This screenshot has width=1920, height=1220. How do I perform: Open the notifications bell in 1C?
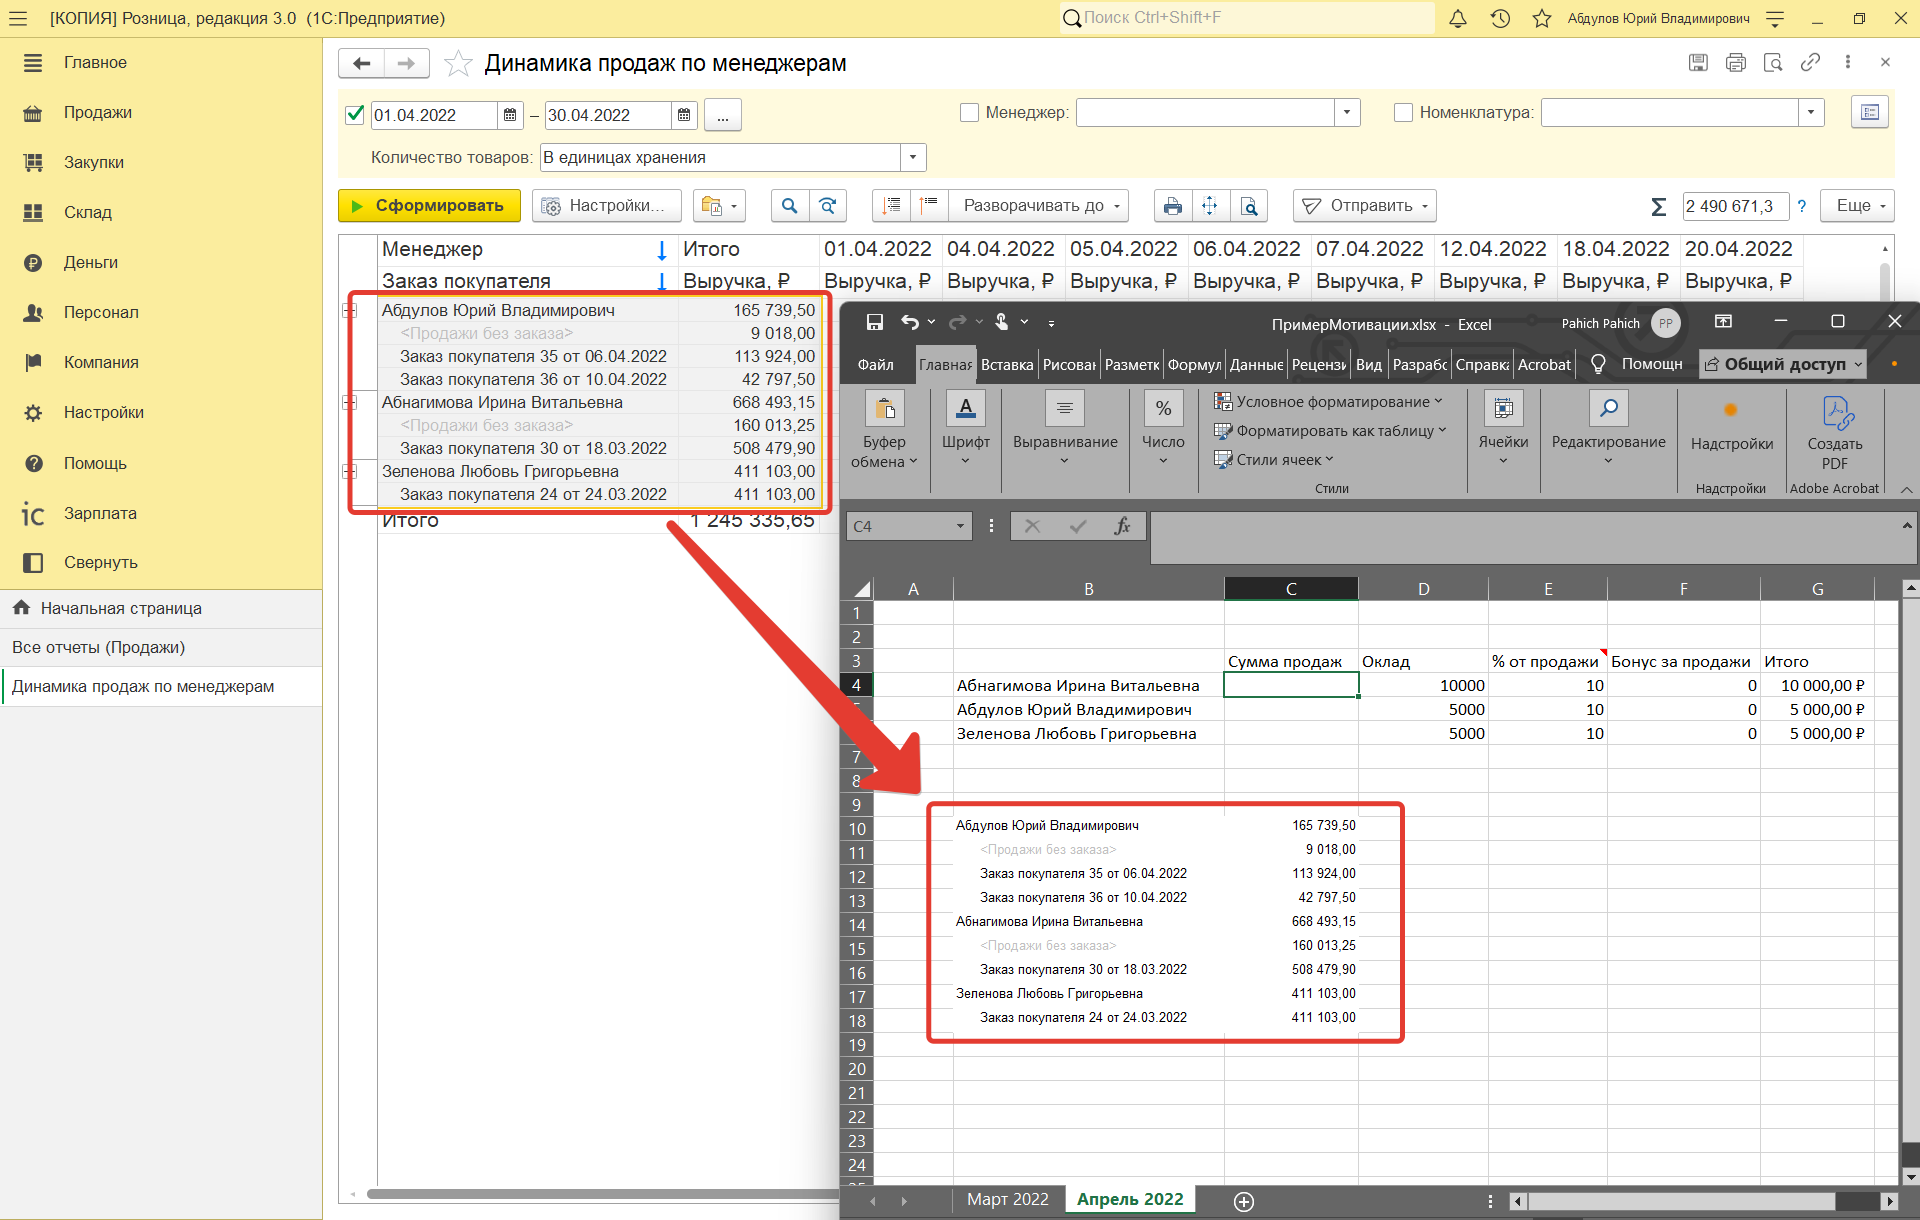point(1458,18)
